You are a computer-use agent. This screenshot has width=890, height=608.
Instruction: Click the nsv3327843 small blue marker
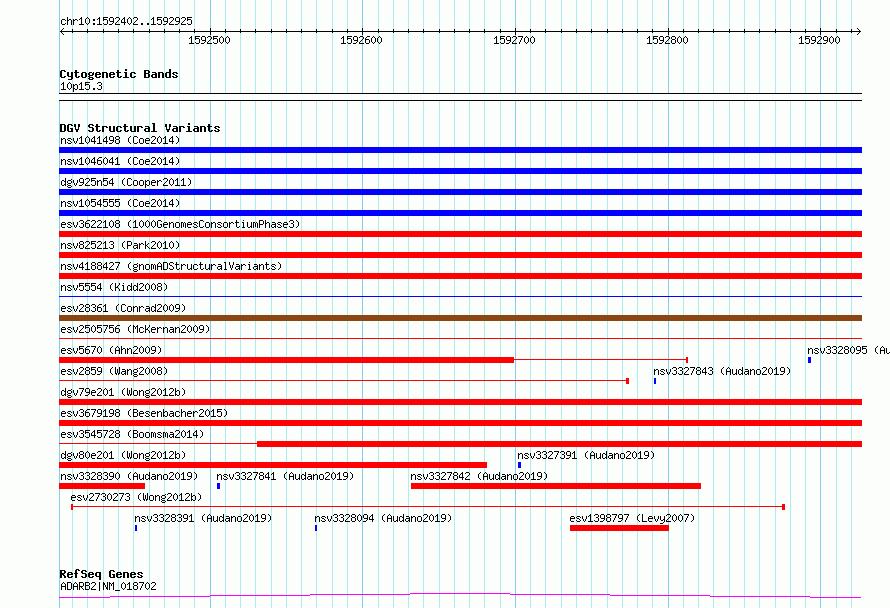click(x=655, y=381)
